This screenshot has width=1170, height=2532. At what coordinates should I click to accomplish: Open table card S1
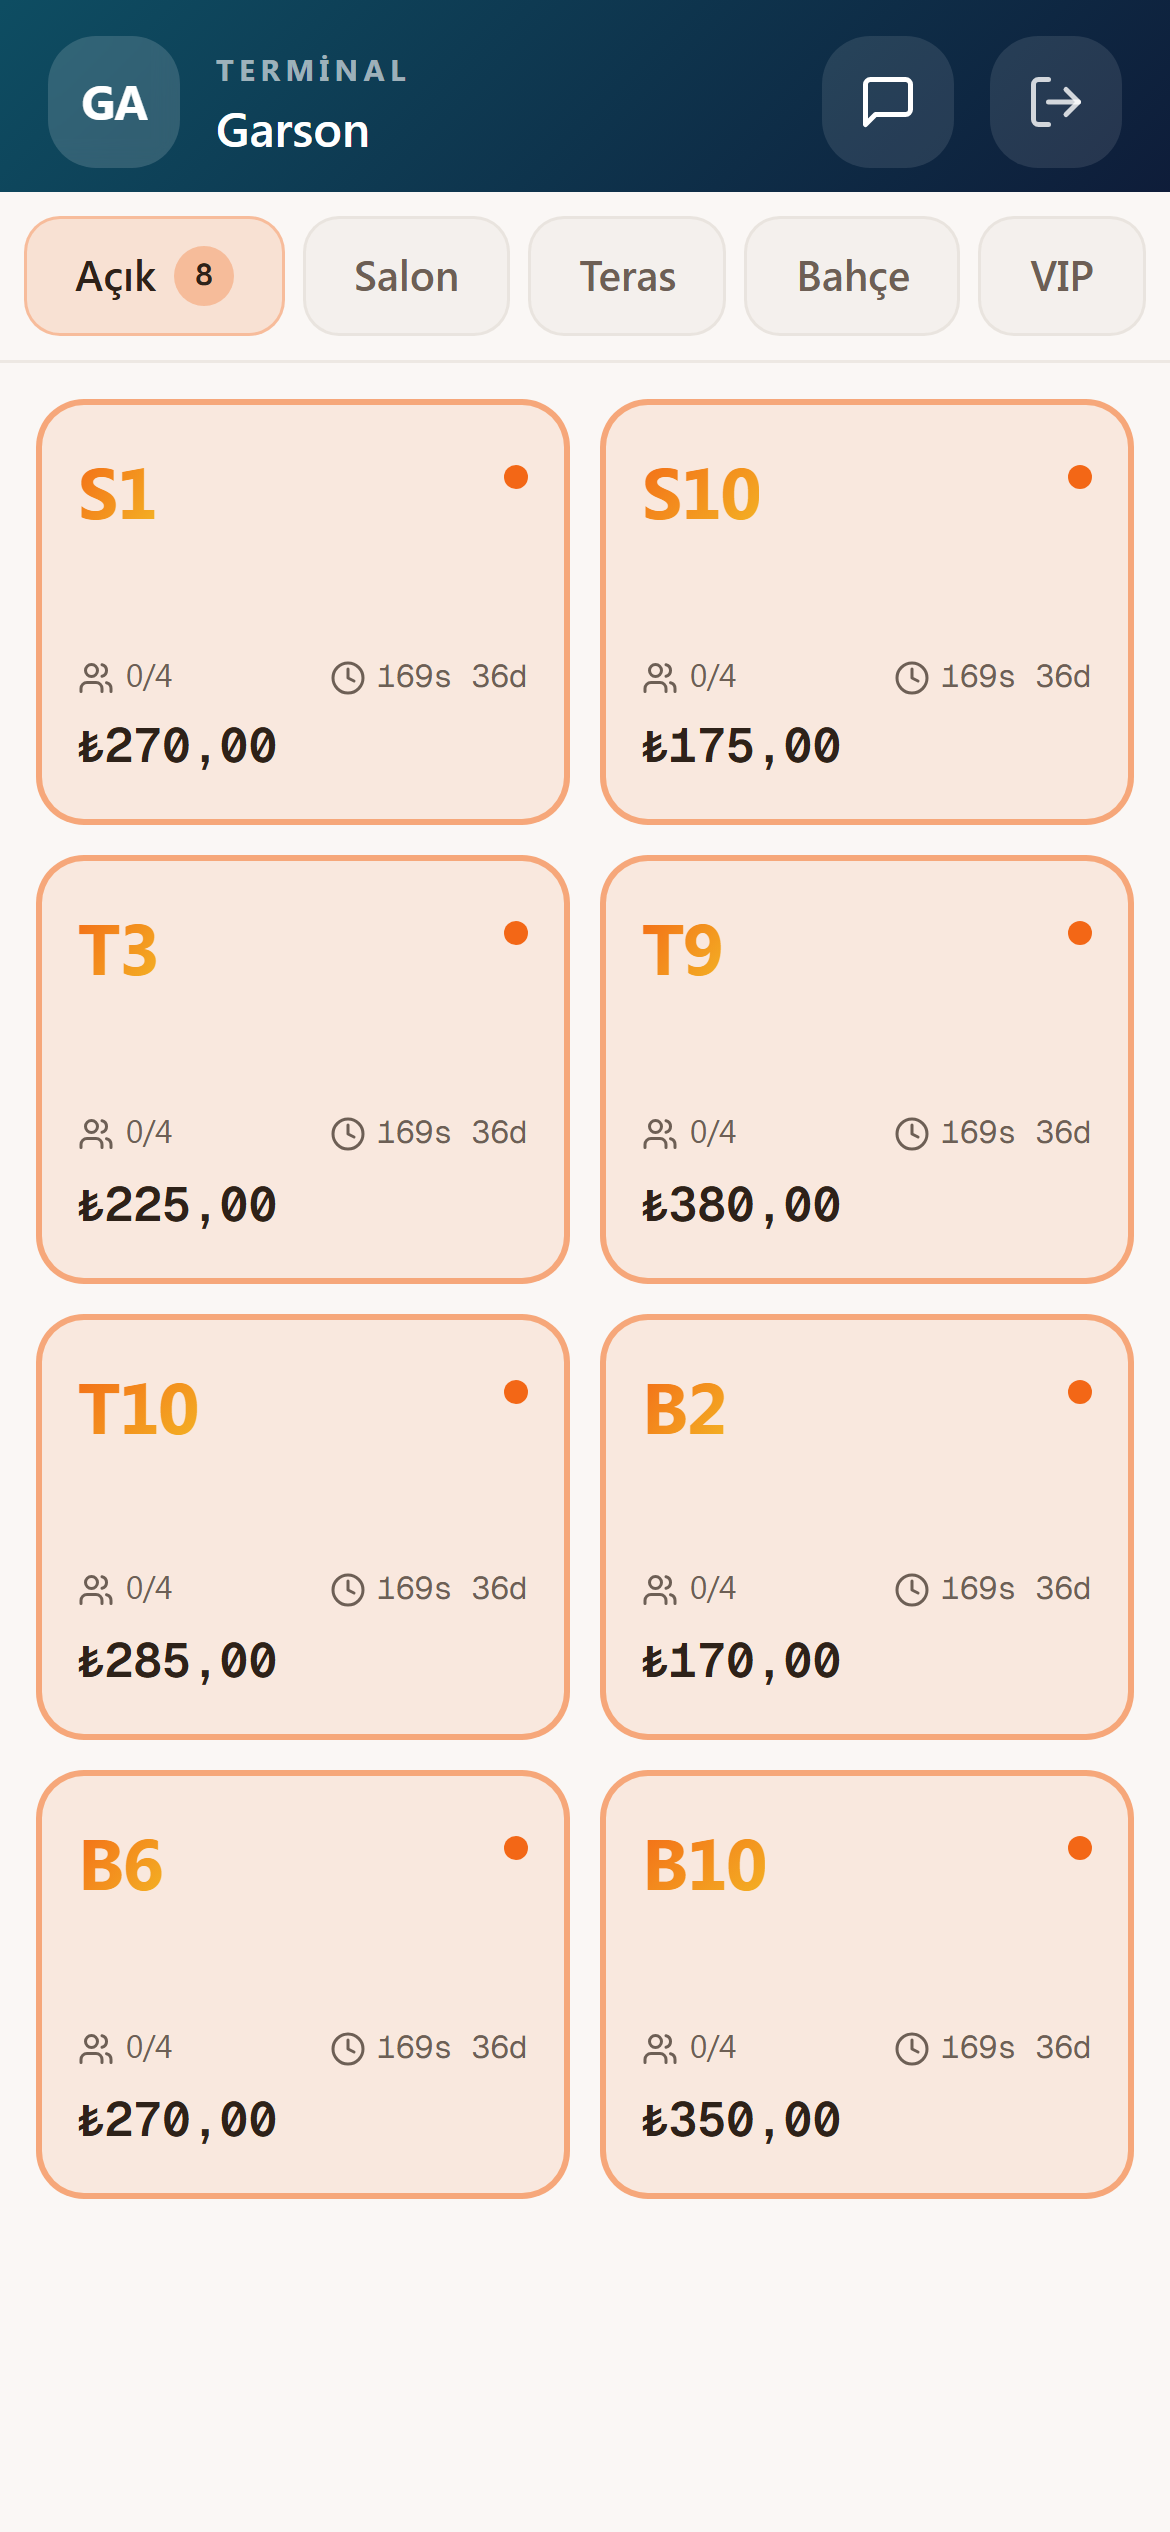point(303,612)
